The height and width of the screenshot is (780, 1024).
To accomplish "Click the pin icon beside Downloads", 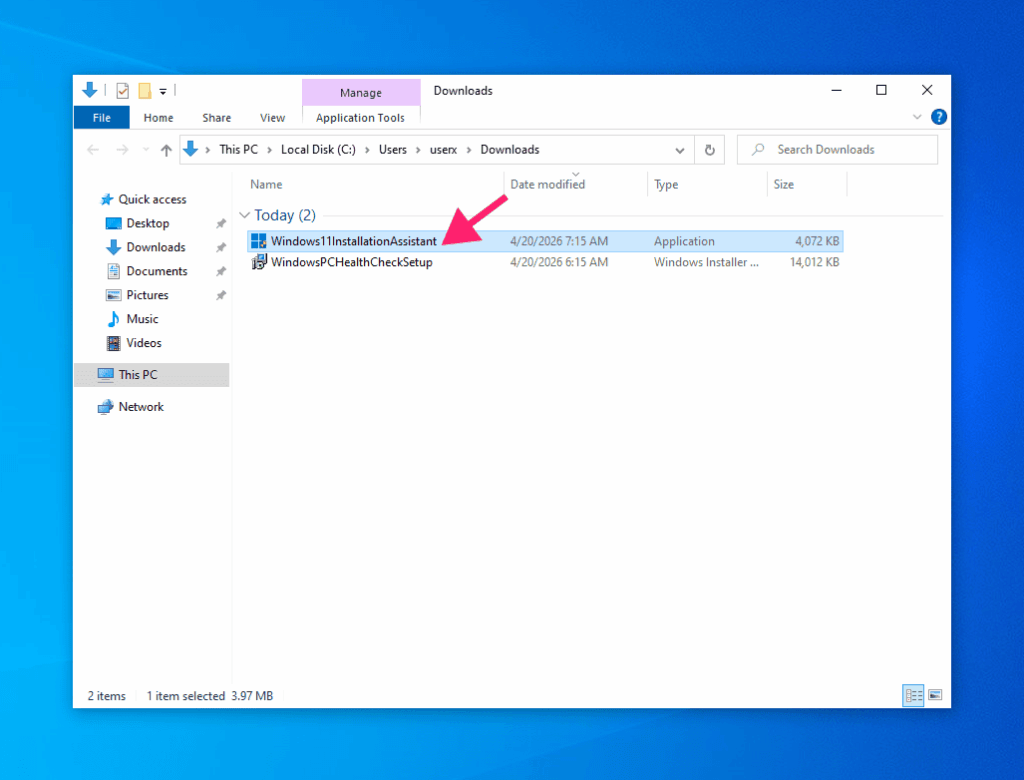I will tap(221, 247).
